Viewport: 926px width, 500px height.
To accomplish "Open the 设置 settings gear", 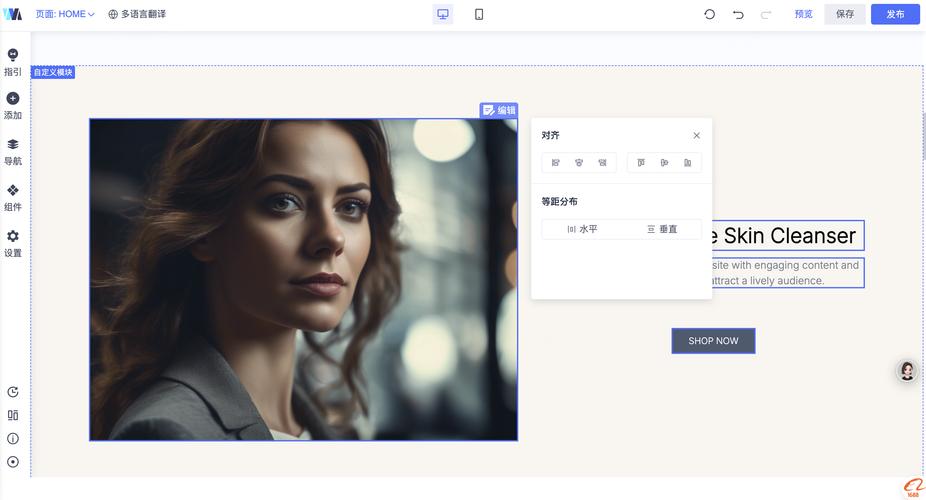I will coord(13,243).
